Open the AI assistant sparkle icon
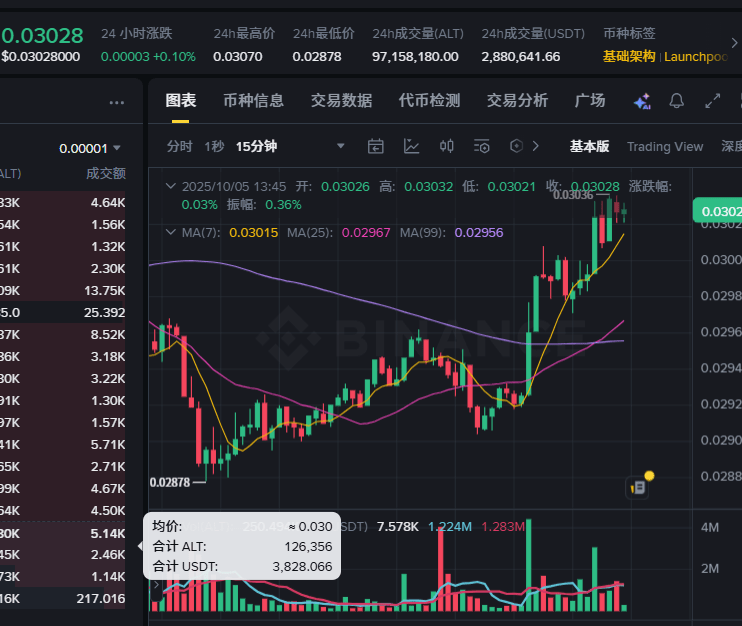Screen dimensions: 742x626 (642, 101)
